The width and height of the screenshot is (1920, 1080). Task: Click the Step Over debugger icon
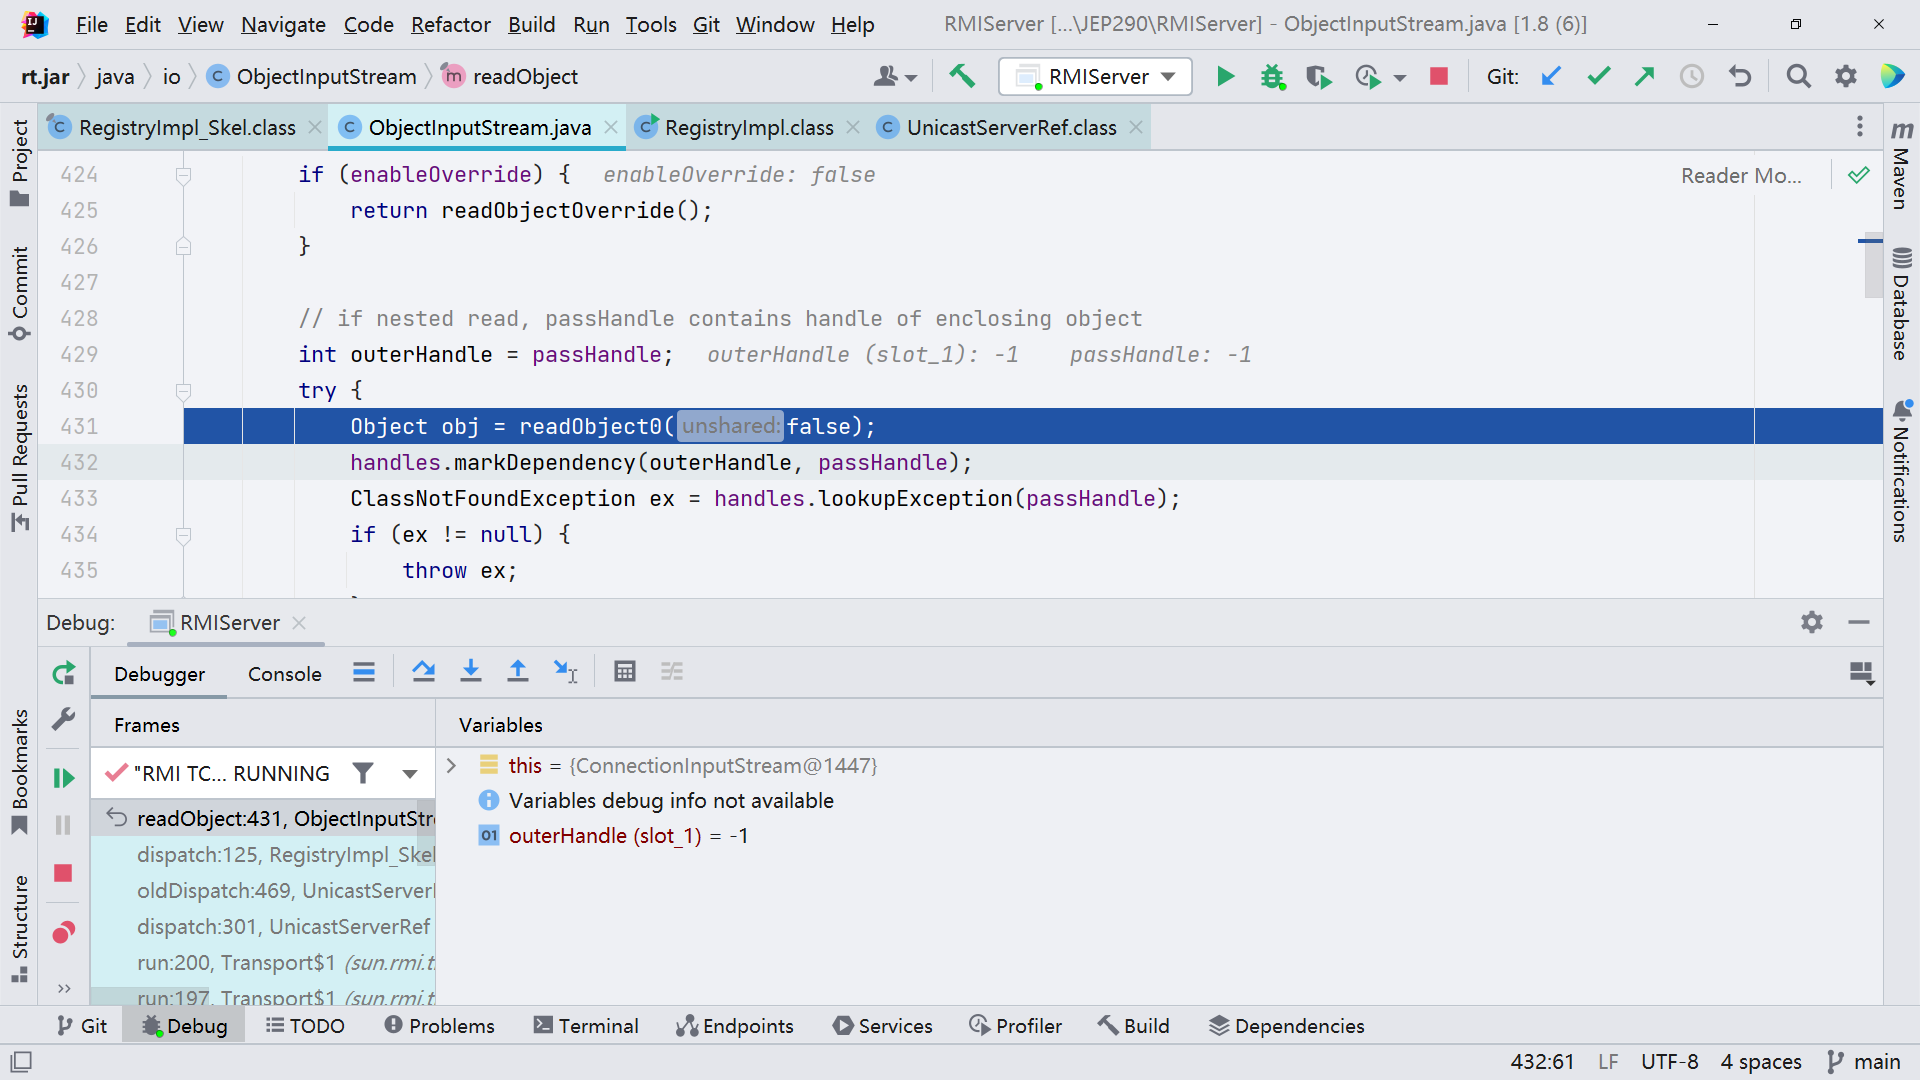click(423, 672)
